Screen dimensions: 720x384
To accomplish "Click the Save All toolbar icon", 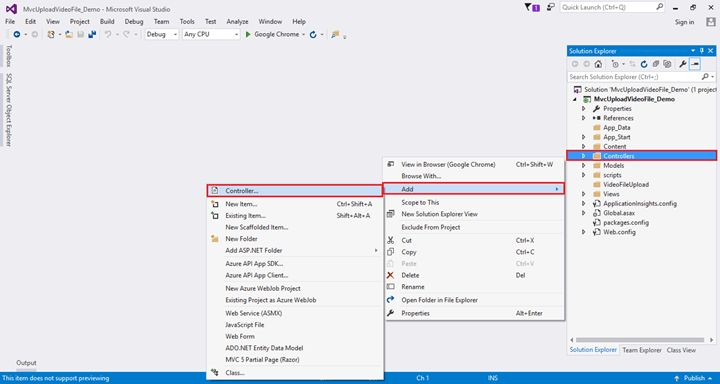I will 92,34.
